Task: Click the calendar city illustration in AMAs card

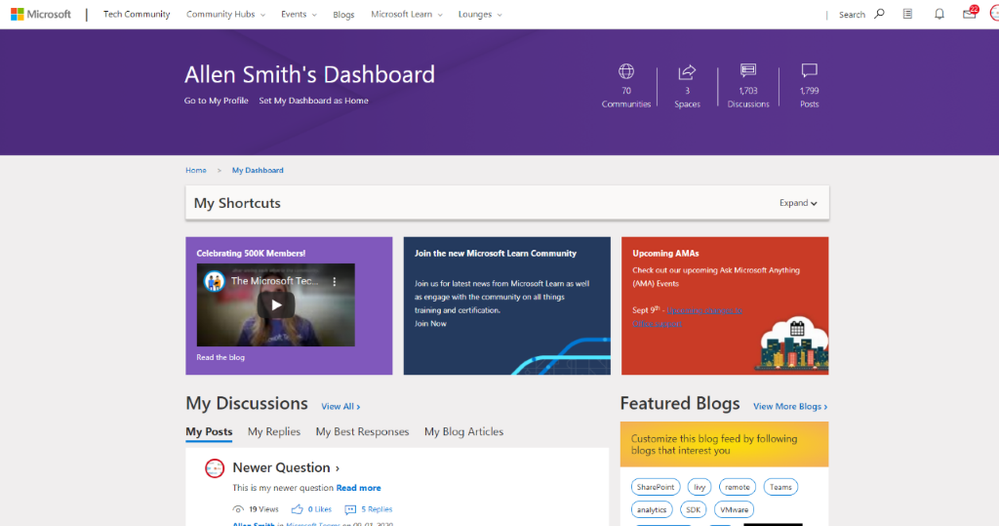Action: pyautogui.click(x=792, y=344)
